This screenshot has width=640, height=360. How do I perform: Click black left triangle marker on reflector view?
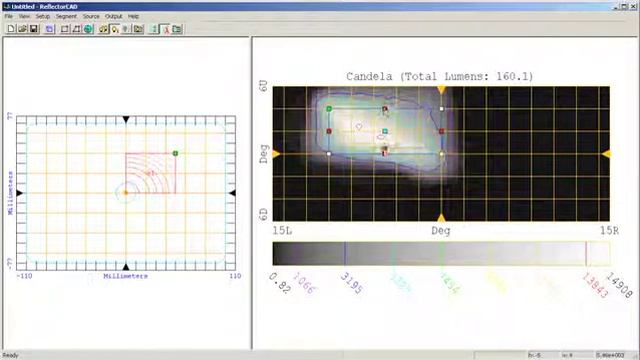(x=20, y=193)
